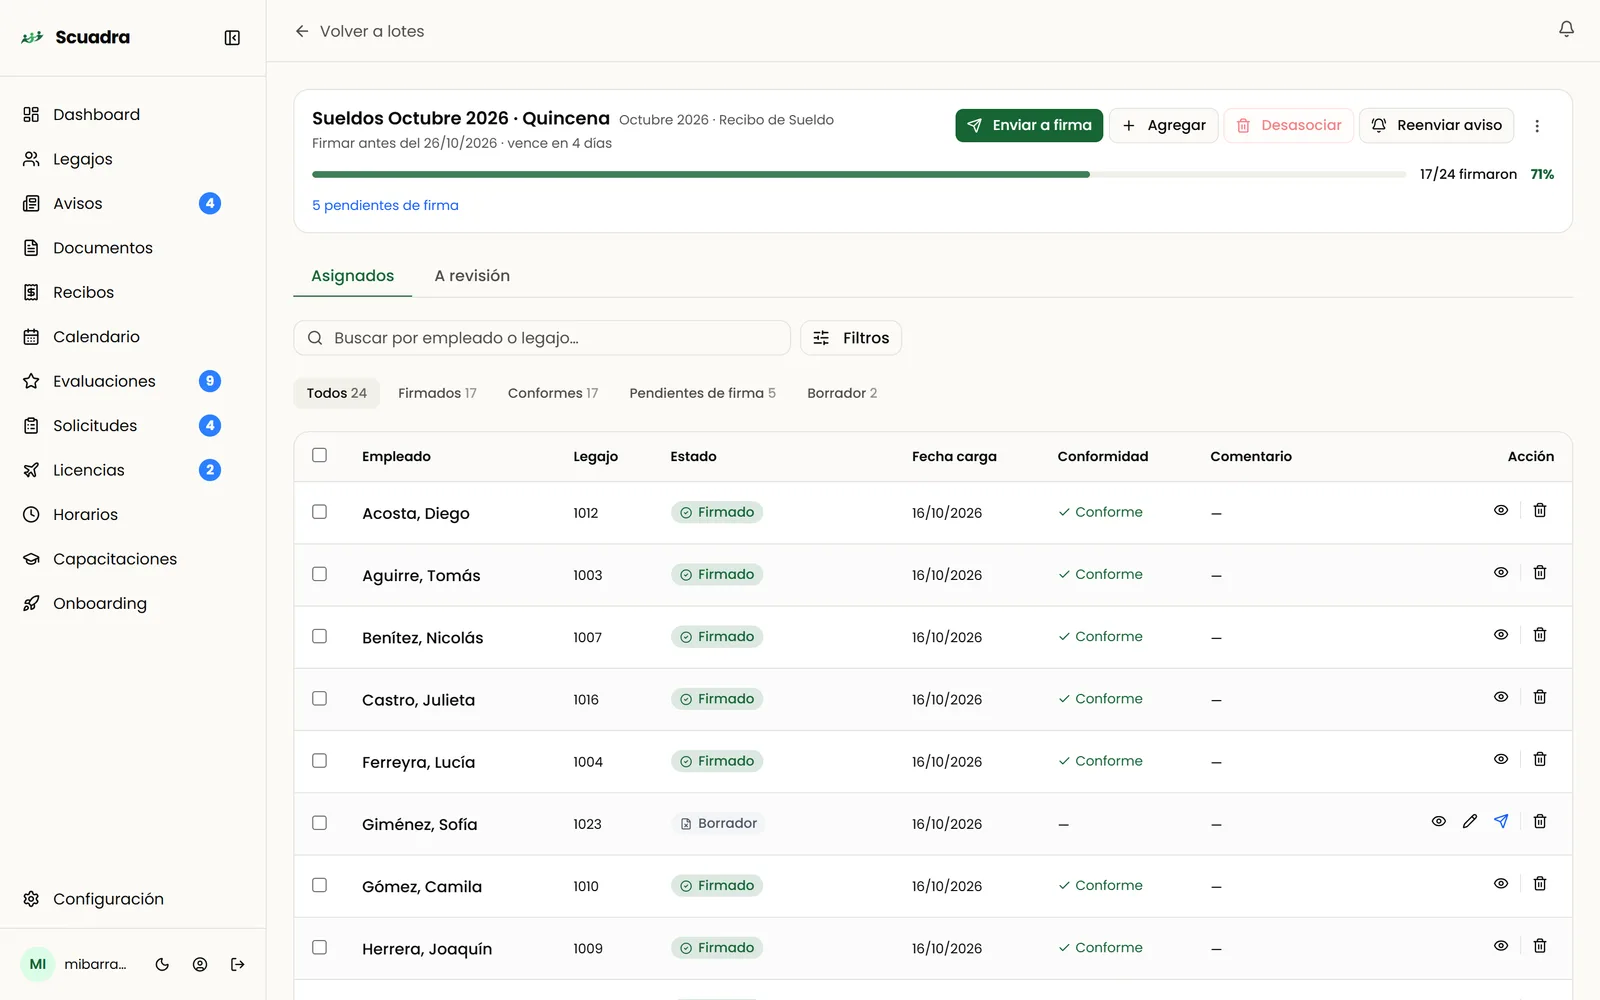This screenshot has height=1000, width=1600.
Task: Open the three-dot more options menu
Action: (1537, 126)
